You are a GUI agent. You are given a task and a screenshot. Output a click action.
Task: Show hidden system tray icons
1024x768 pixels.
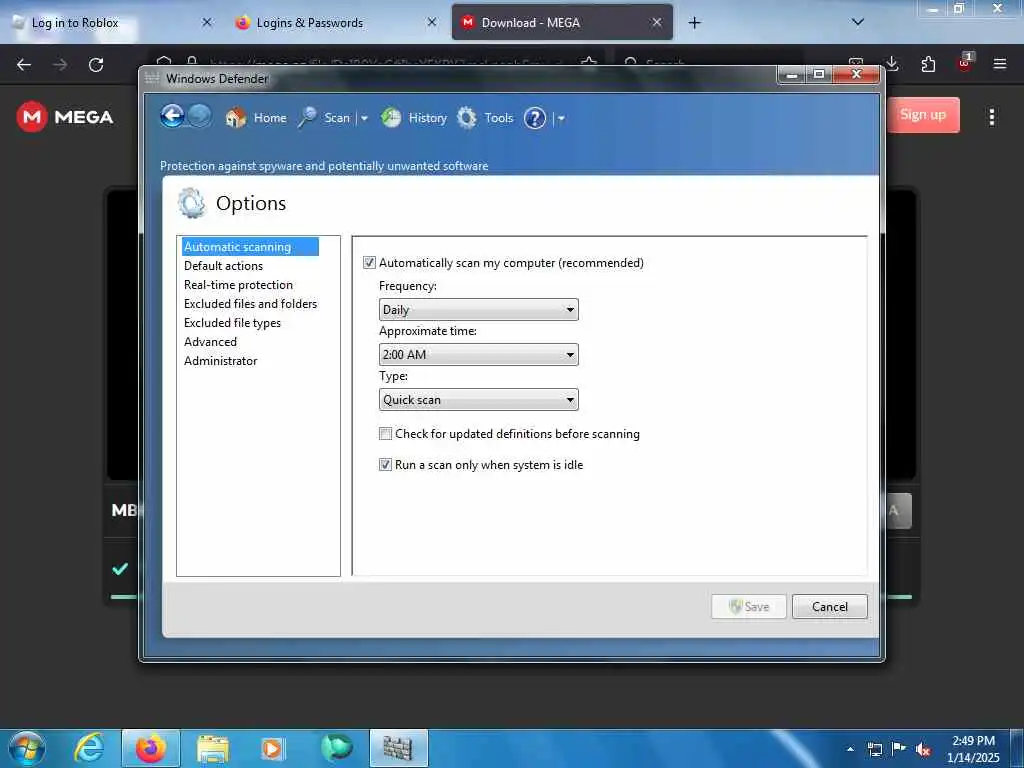[850, 749]
